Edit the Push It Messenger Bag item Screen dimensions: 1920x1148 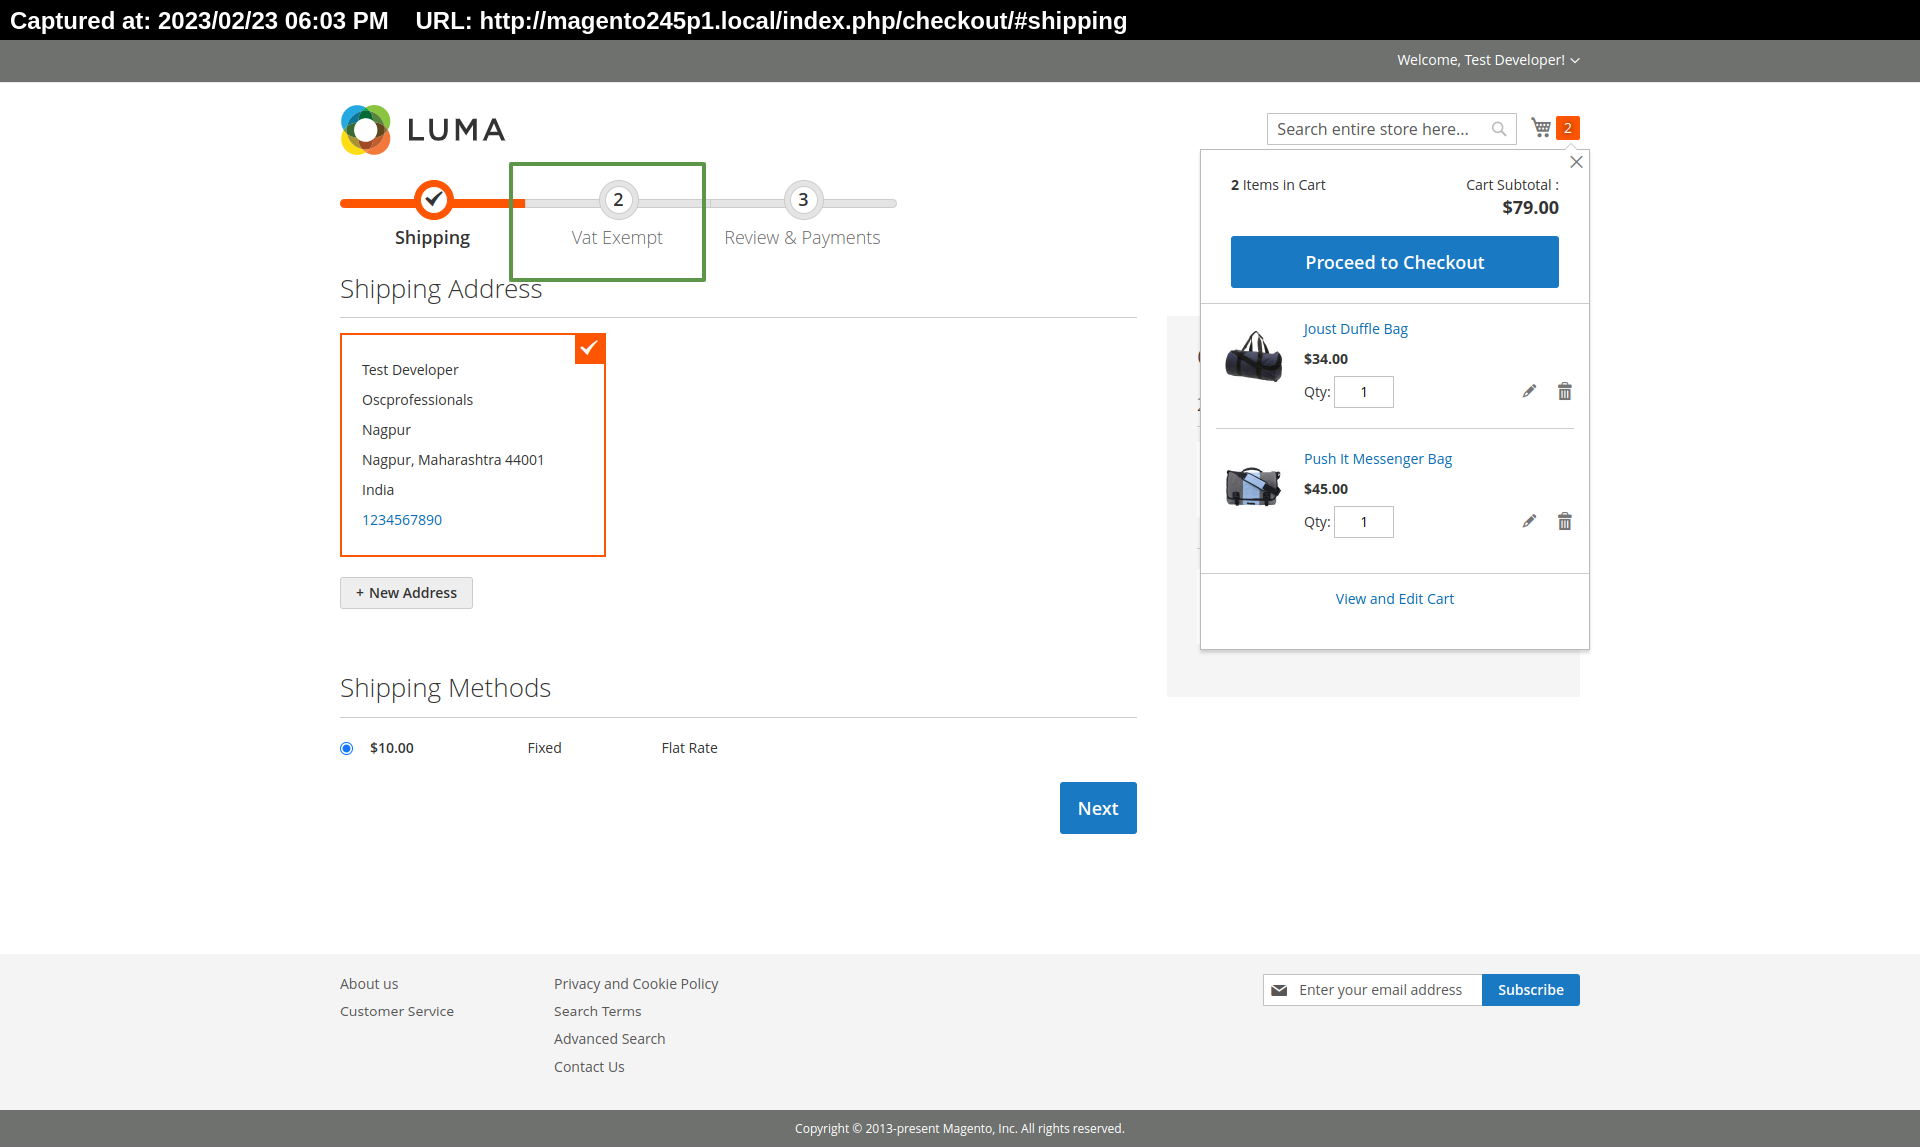pyautogui.click(x=1529, y=521)
